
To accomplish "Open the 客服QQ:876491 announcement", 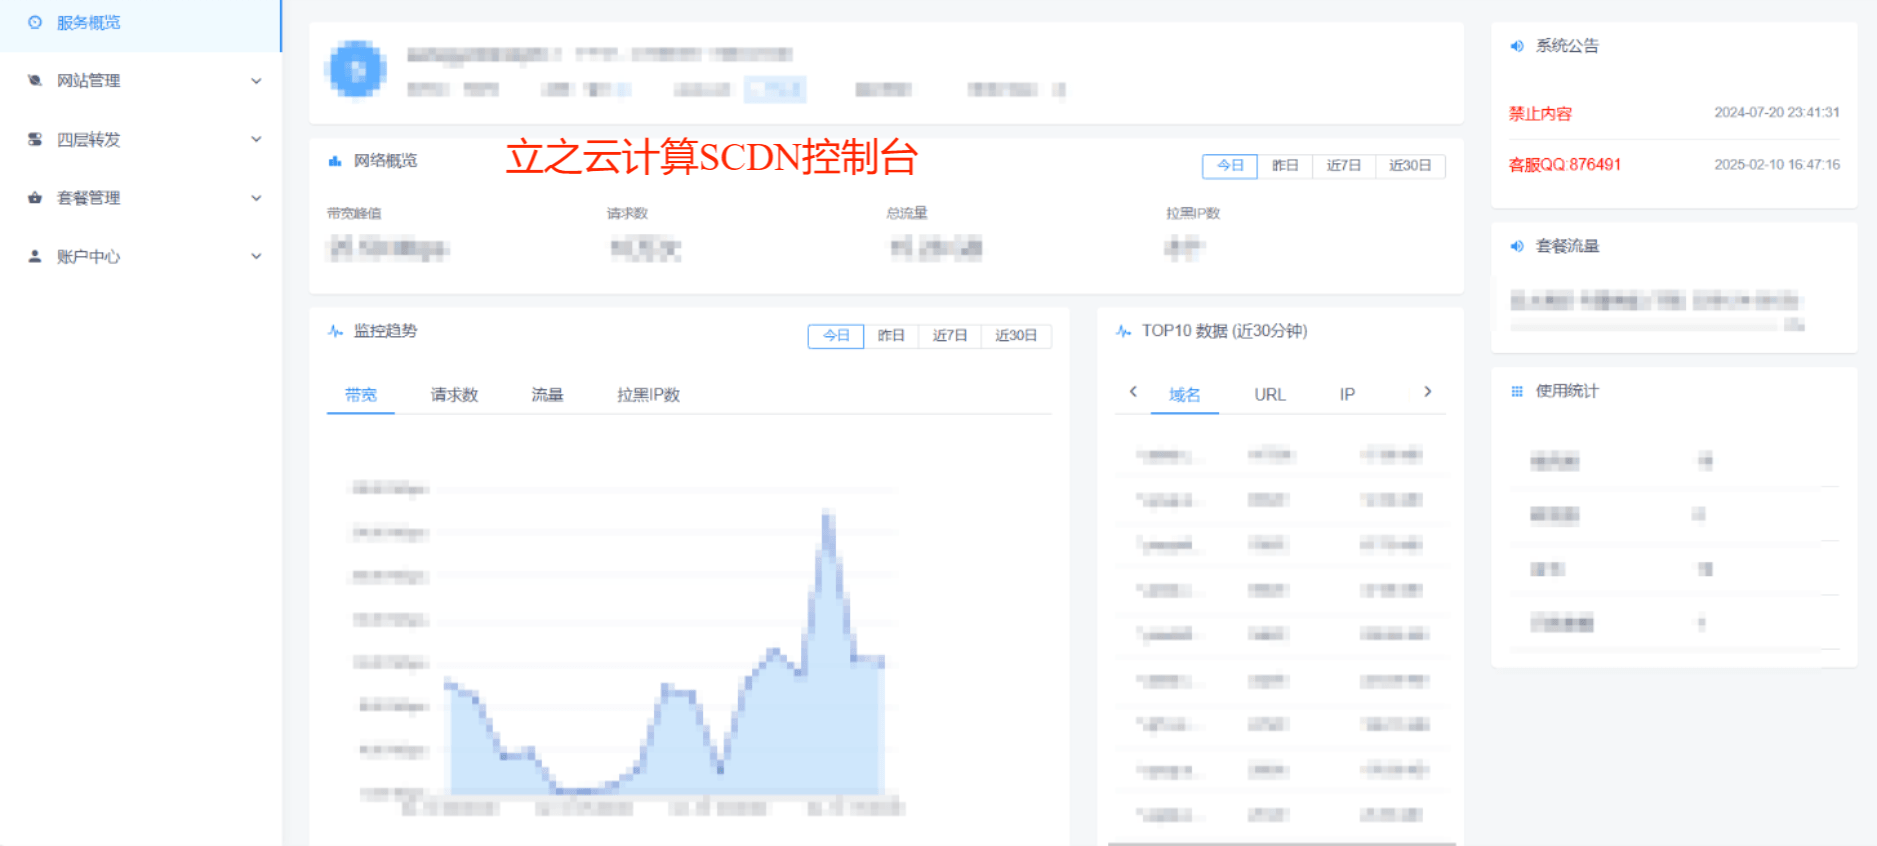I will click(1565, 165).
